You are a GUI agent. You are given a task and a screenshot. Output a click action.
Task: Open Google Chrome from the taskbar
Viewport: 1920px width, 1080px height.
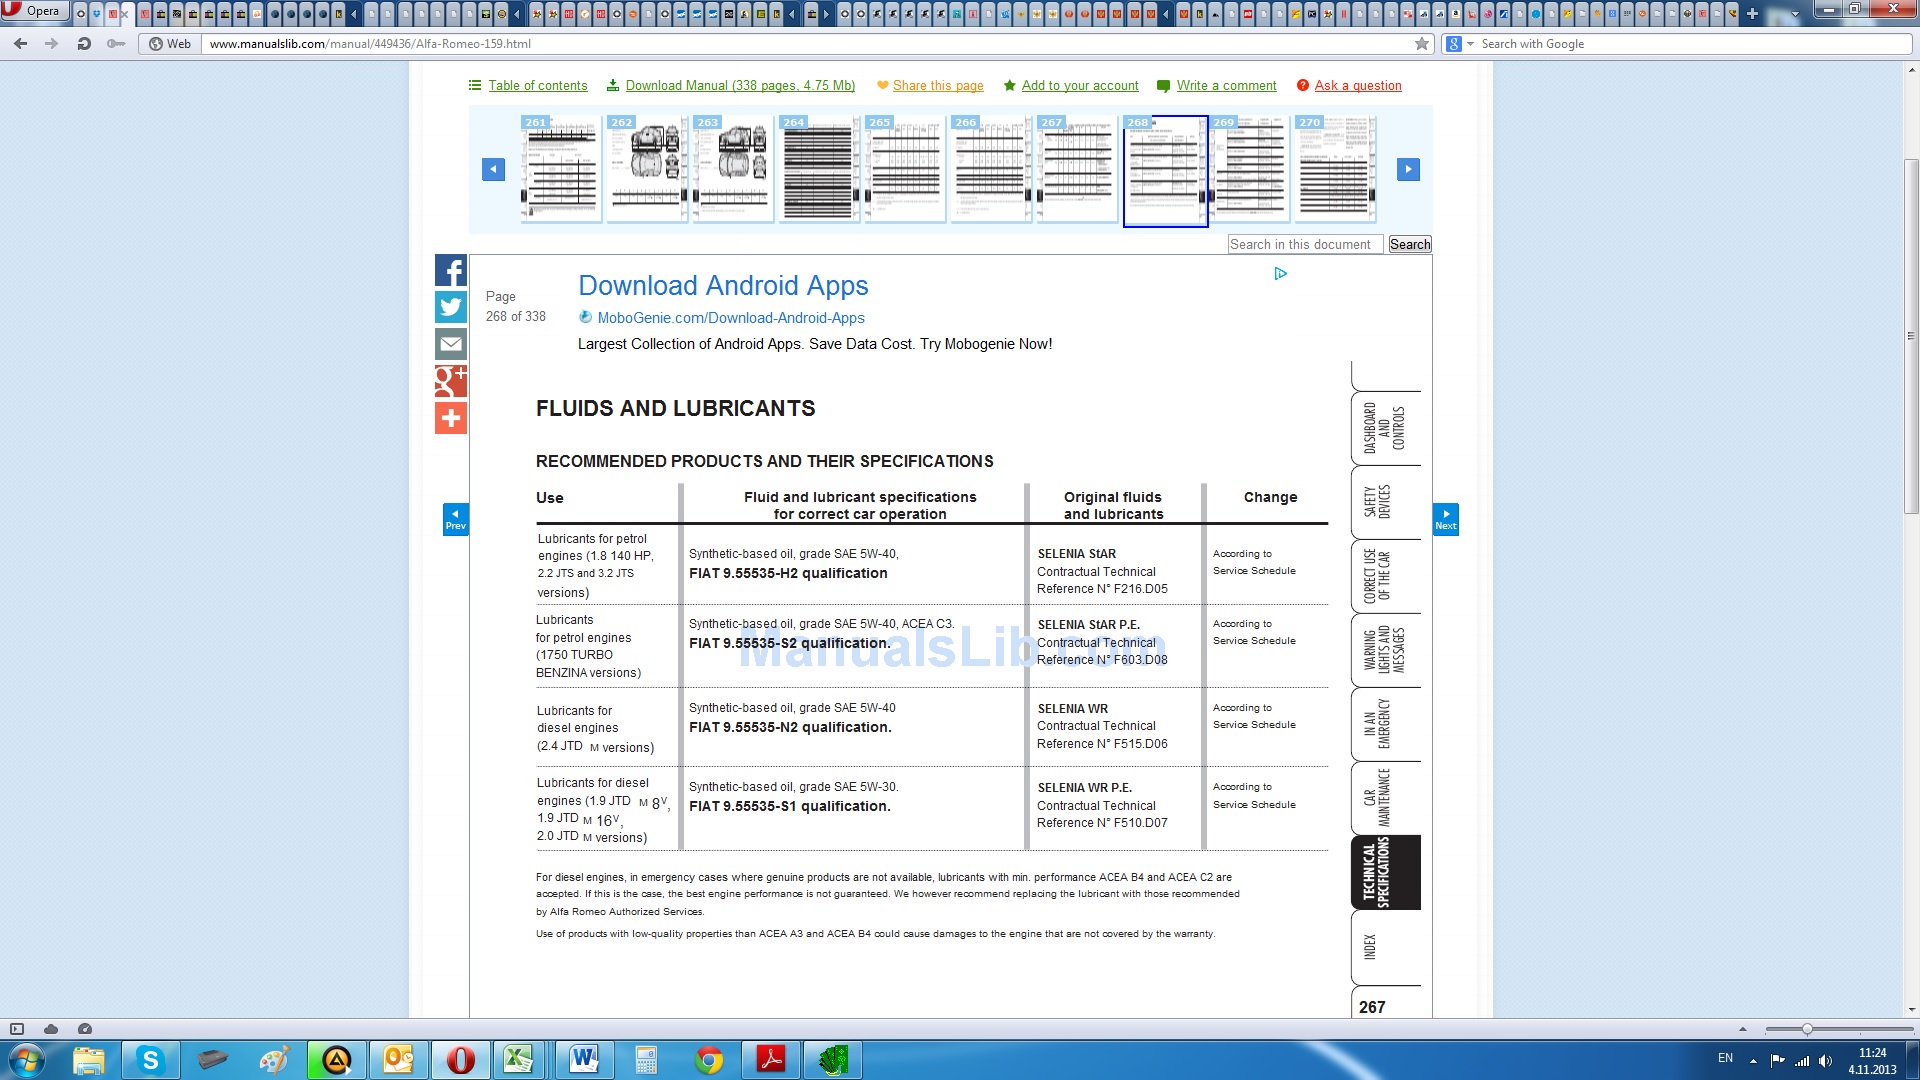(x=709, y=1060)
